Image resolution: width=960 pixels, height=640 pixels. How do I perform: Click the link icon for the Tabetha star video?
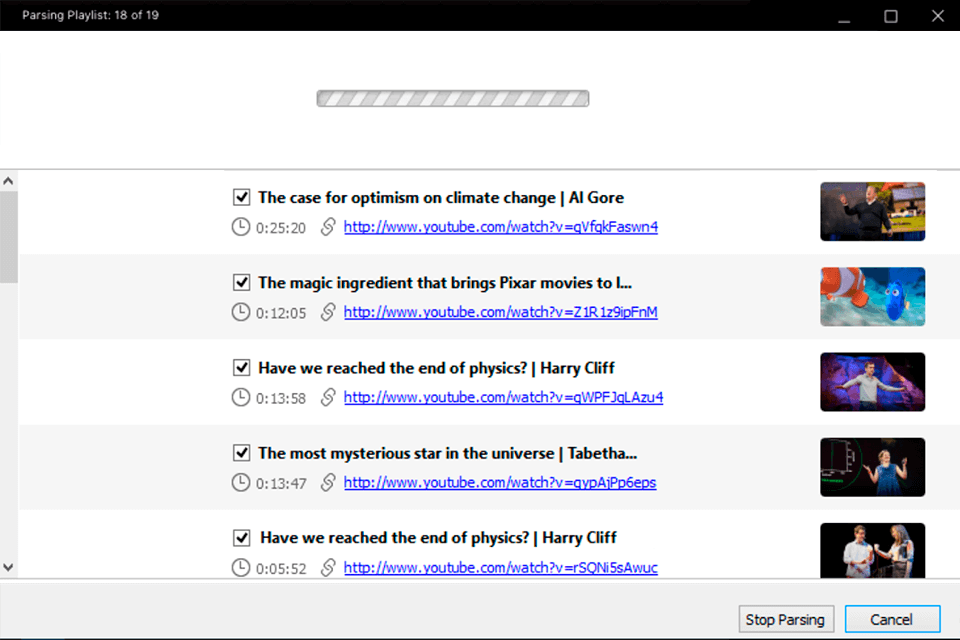point(327,482)
